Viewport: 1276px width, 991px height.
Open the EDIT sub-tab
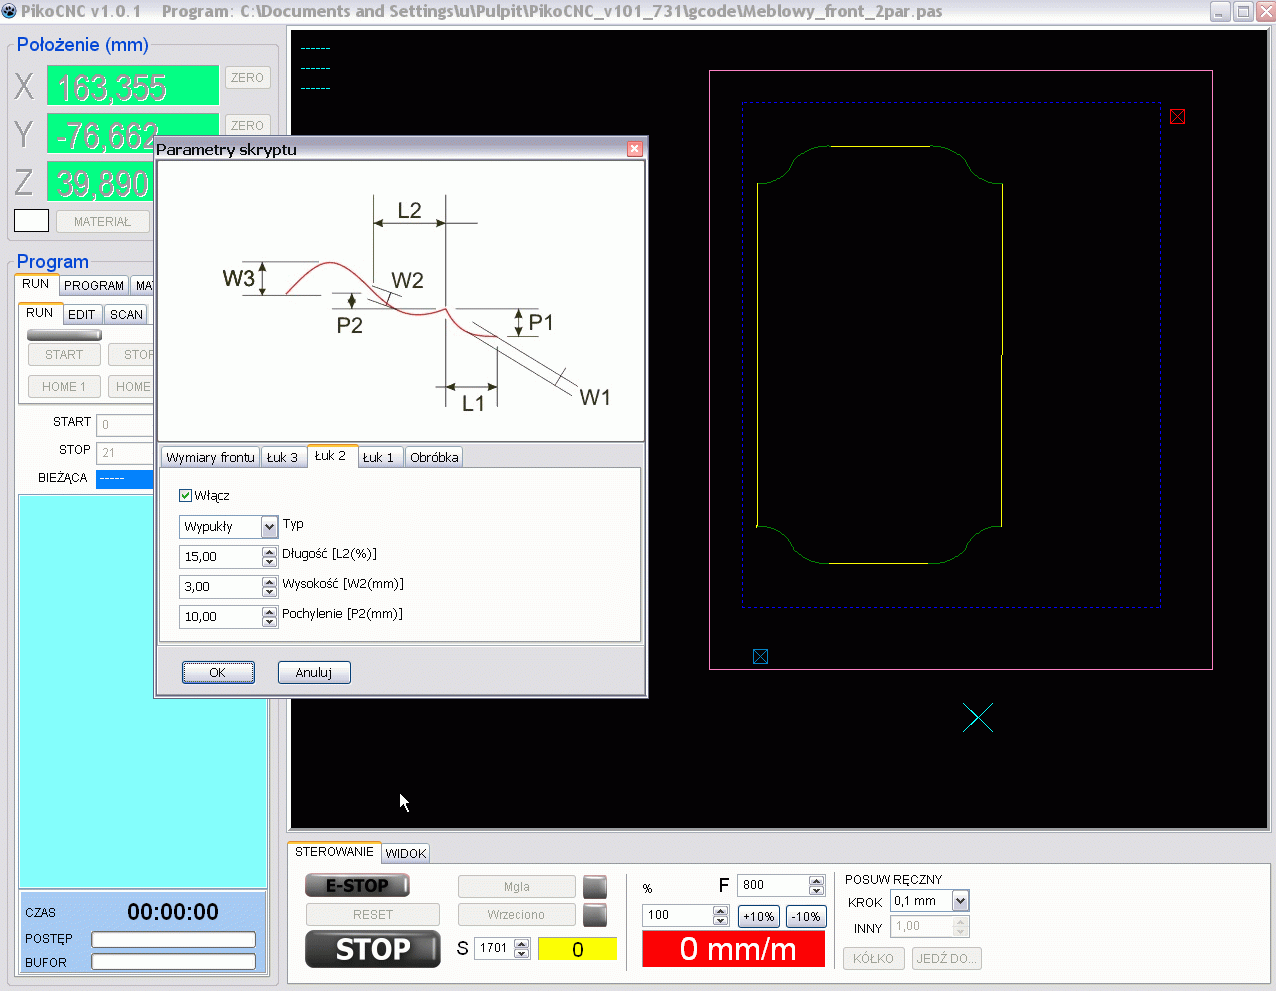click(82, 314)
